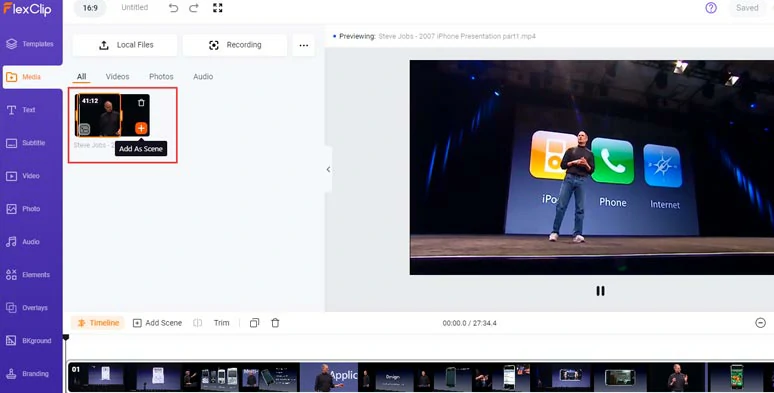
Task: Click the FlexClip logo
Action: pyautogui.click(x=28, y=9)
